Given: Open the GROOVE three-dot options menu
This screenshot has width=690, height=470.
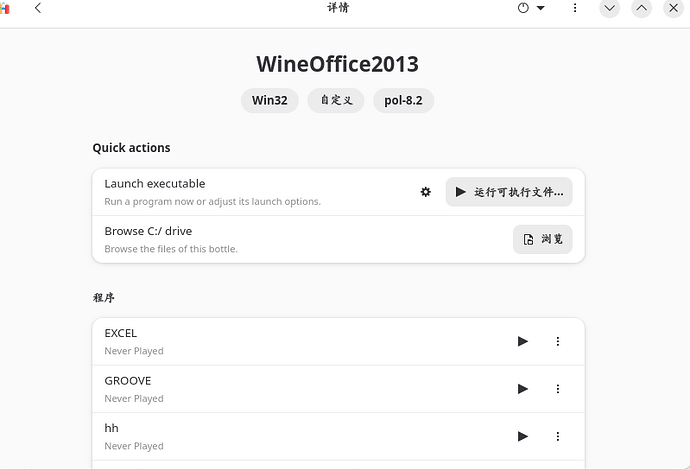Looking at the screenshot, I should (x=558, y=389).
